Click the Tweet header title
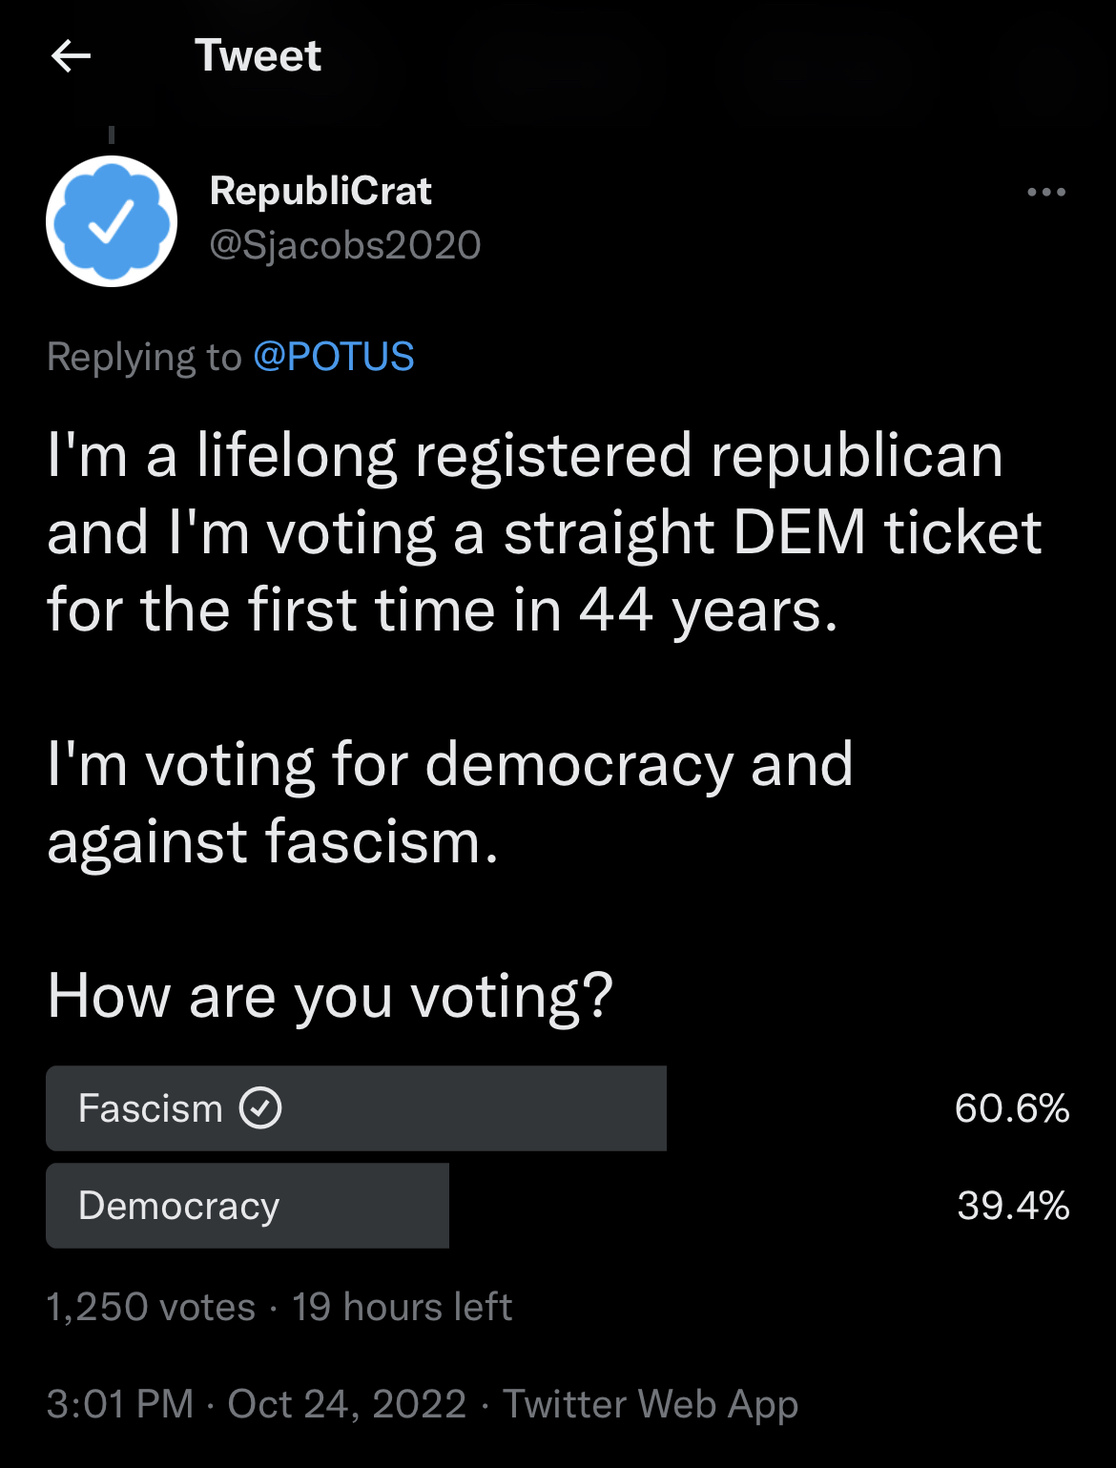 (257, 56)
